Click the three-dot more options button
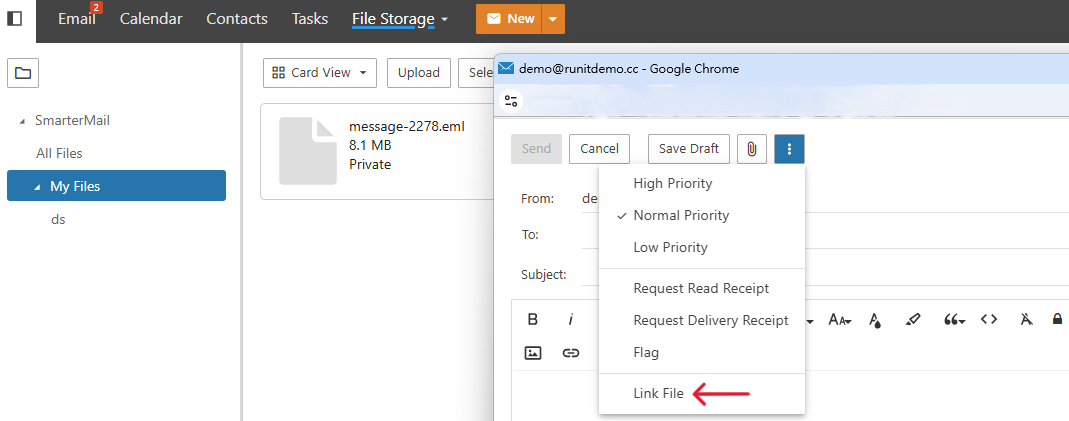Screen dimensions: 1069x421 coord(789,149)
